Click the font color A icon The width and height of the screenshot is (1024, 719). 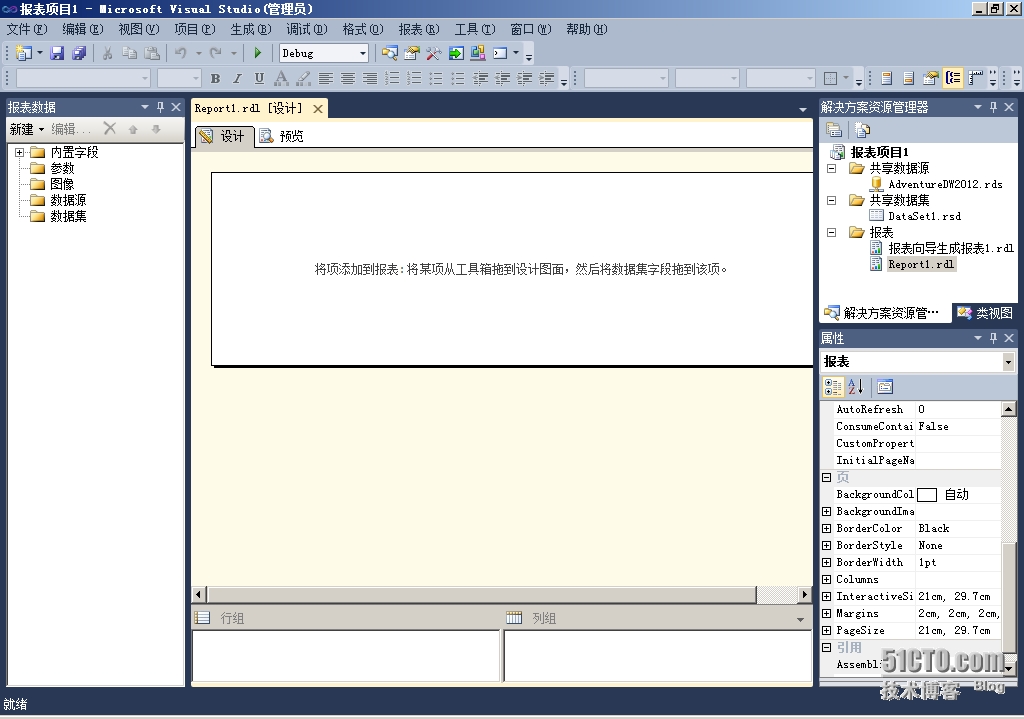[281, 79]
